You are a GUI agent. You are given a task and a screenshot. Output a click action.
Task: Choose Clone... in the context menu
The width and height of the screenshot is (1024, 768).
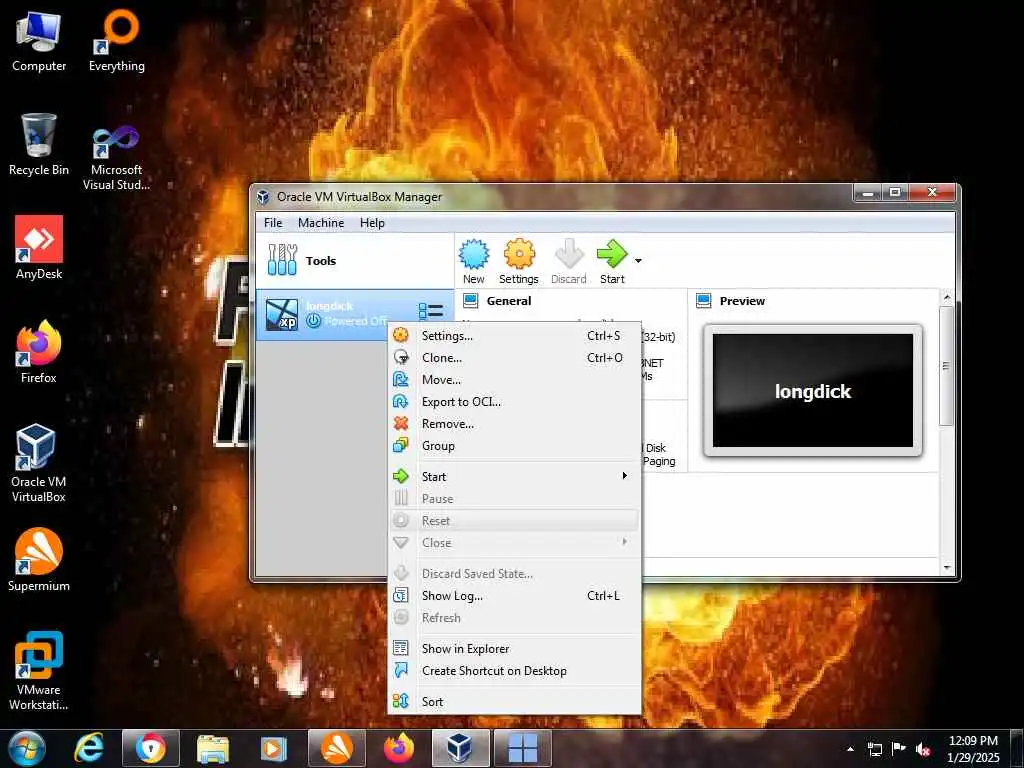point(514,358)
